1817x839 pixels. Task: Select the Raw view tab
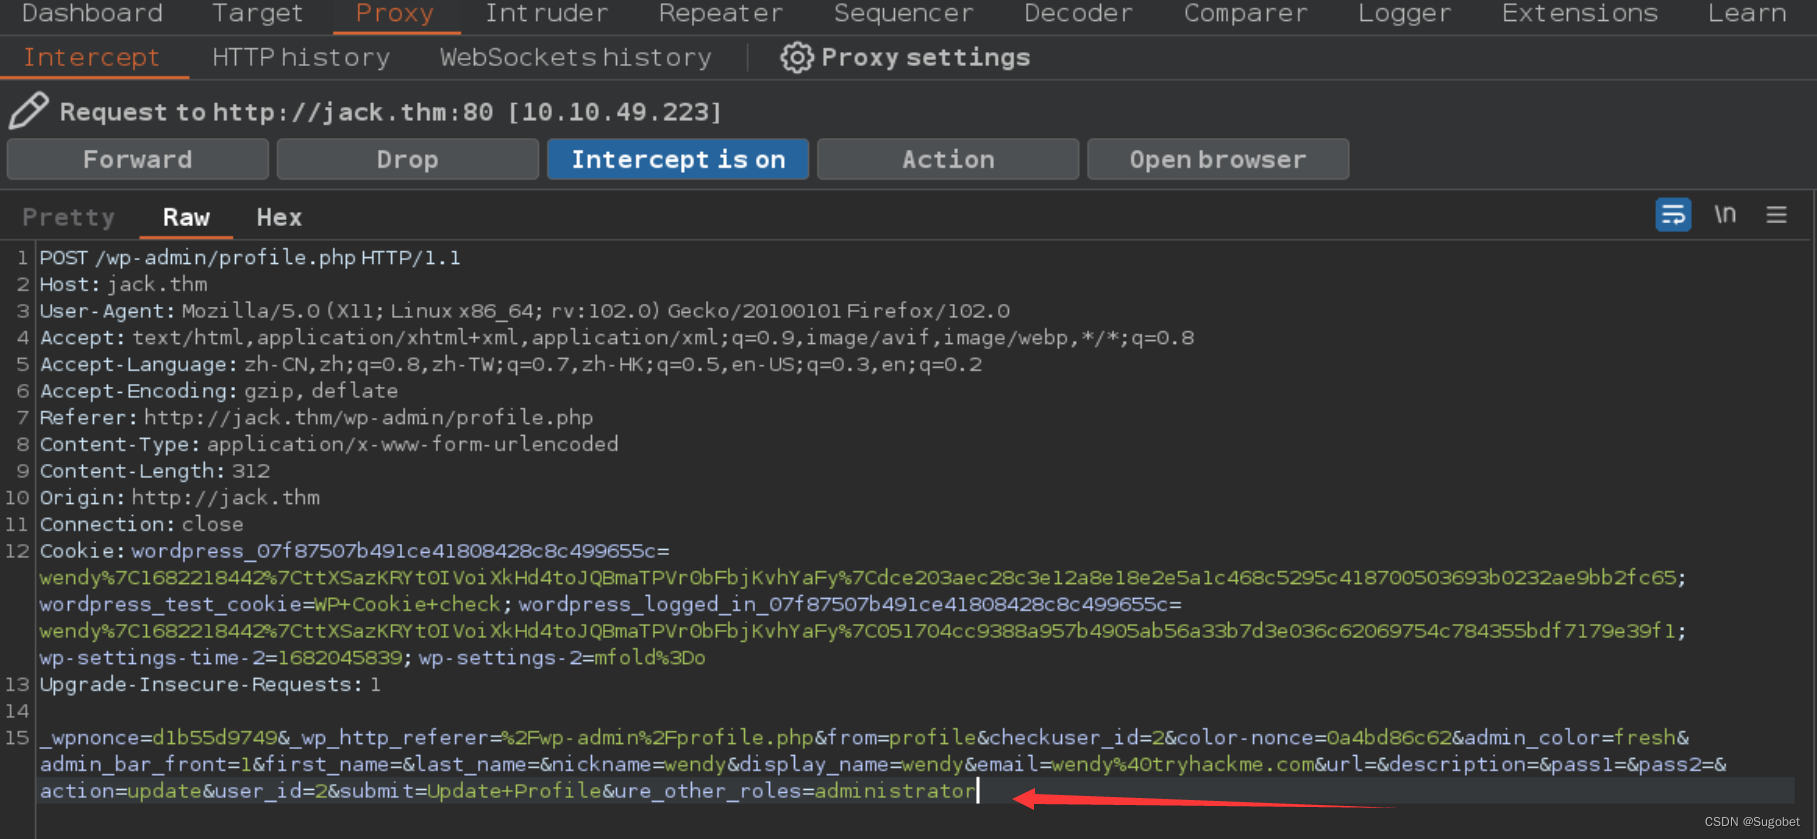(x=186, y=217)
